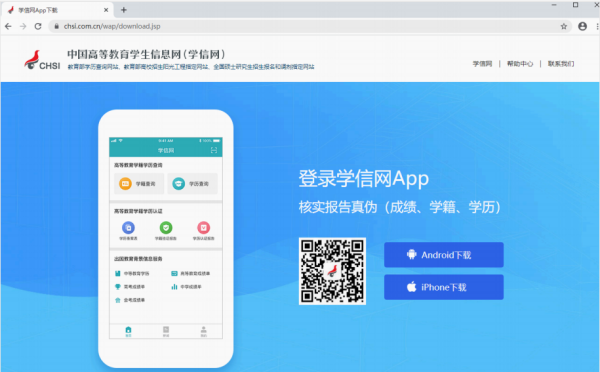Open a new tab with the plus button
This screenshot has height=372, width=600.
pyautogui.click(x=124, y=10)
